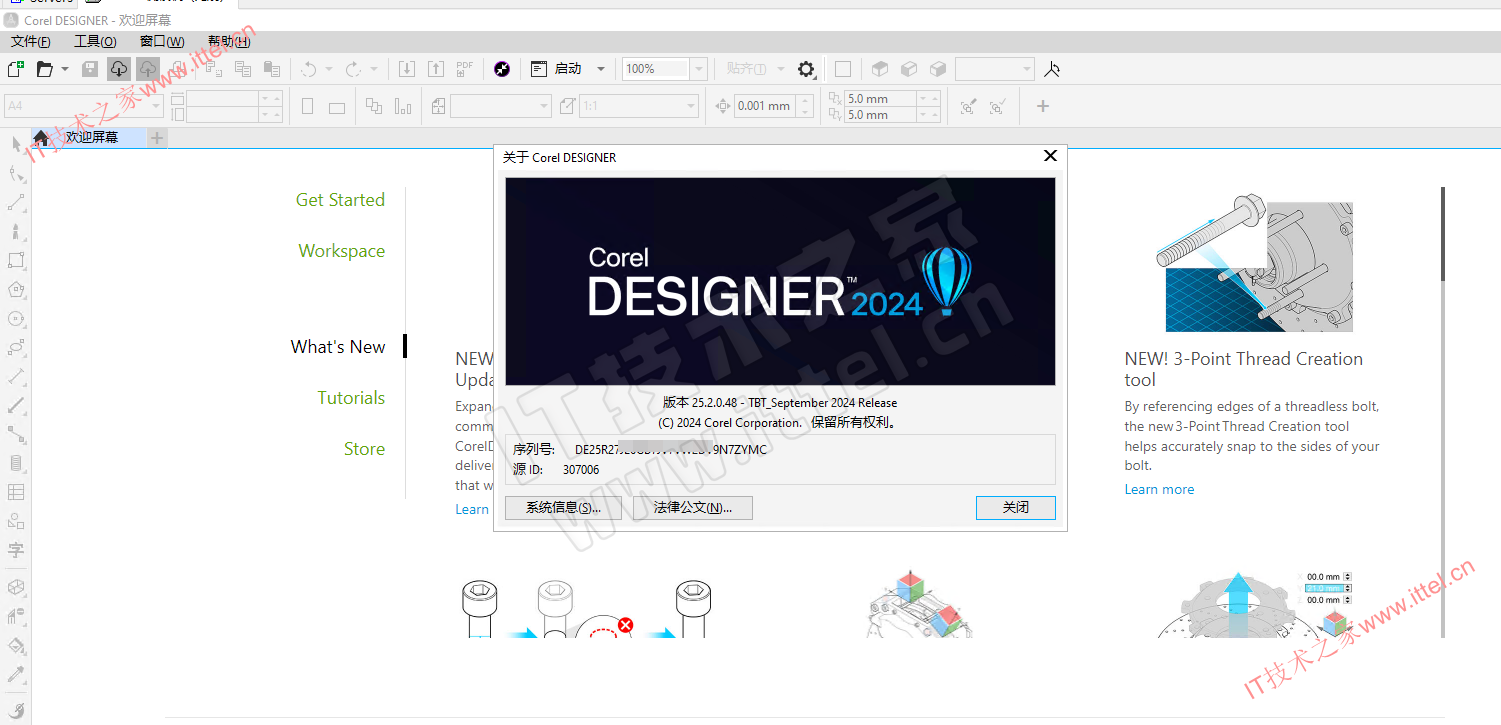Open the Tutorials section
Image resolution: width=1501 pixels, height=725 pixels.
pyautogui.click(x=351, y=398)
